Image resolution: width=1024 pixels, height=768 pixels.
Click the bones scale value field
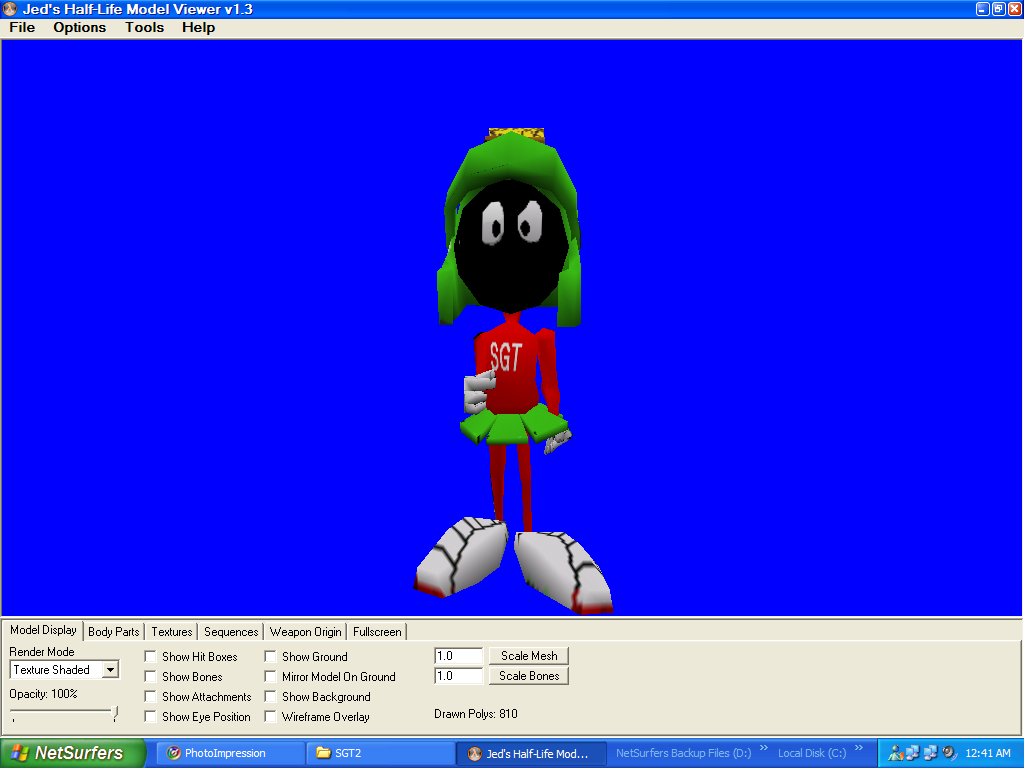tap(458, 676)
